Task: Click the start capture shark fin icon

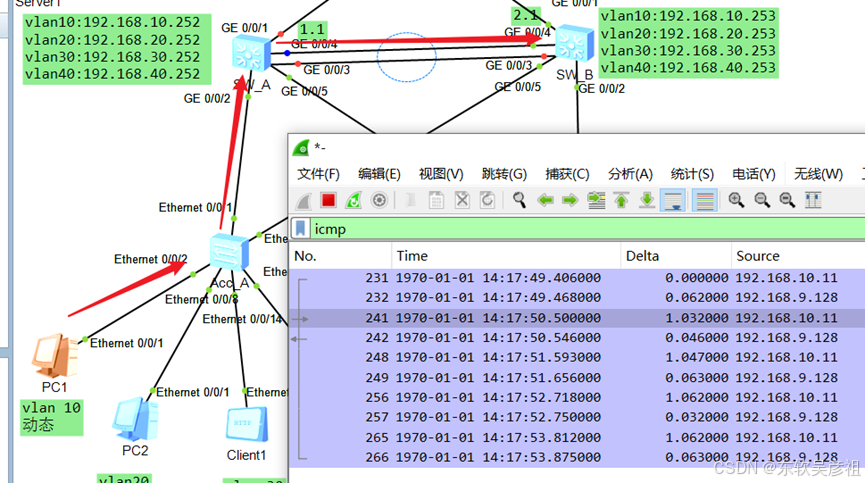Action: tap(303, 200)
